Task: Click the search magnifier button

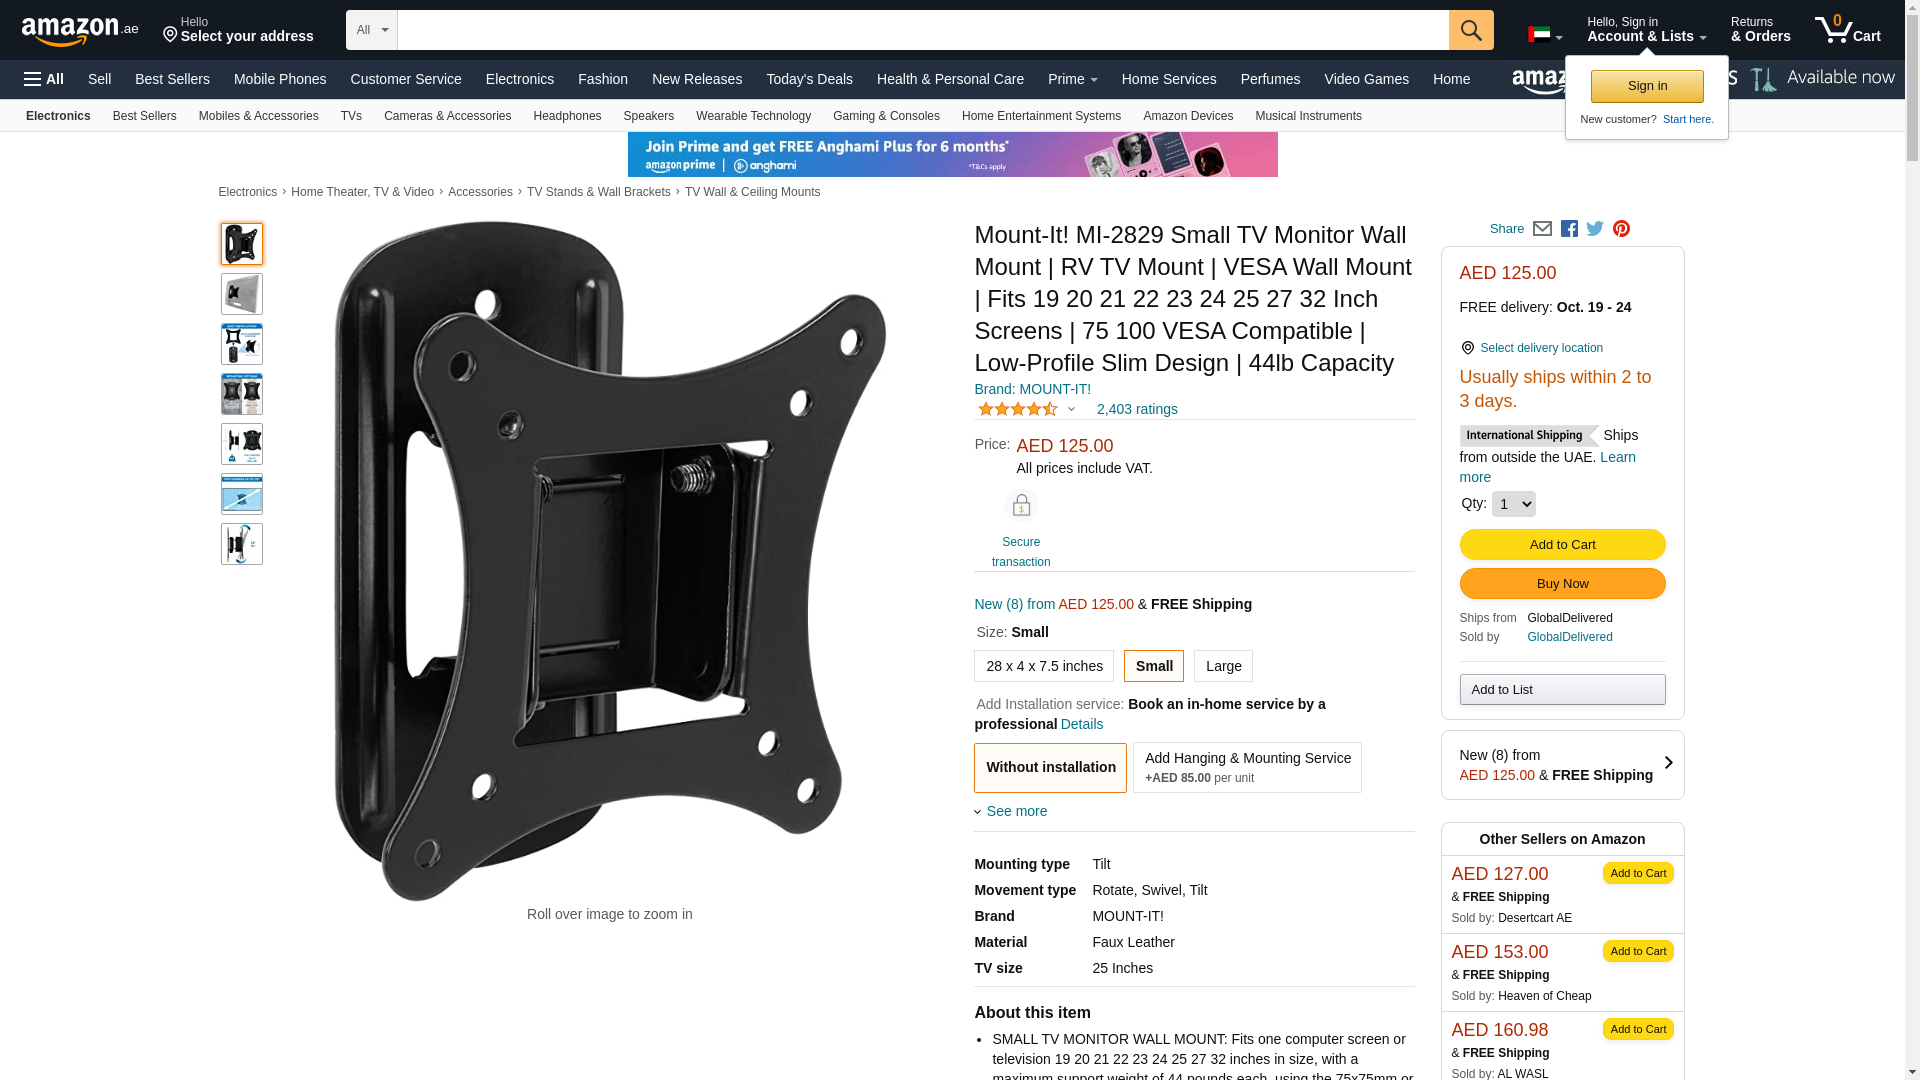Action: pos(1470,30)
